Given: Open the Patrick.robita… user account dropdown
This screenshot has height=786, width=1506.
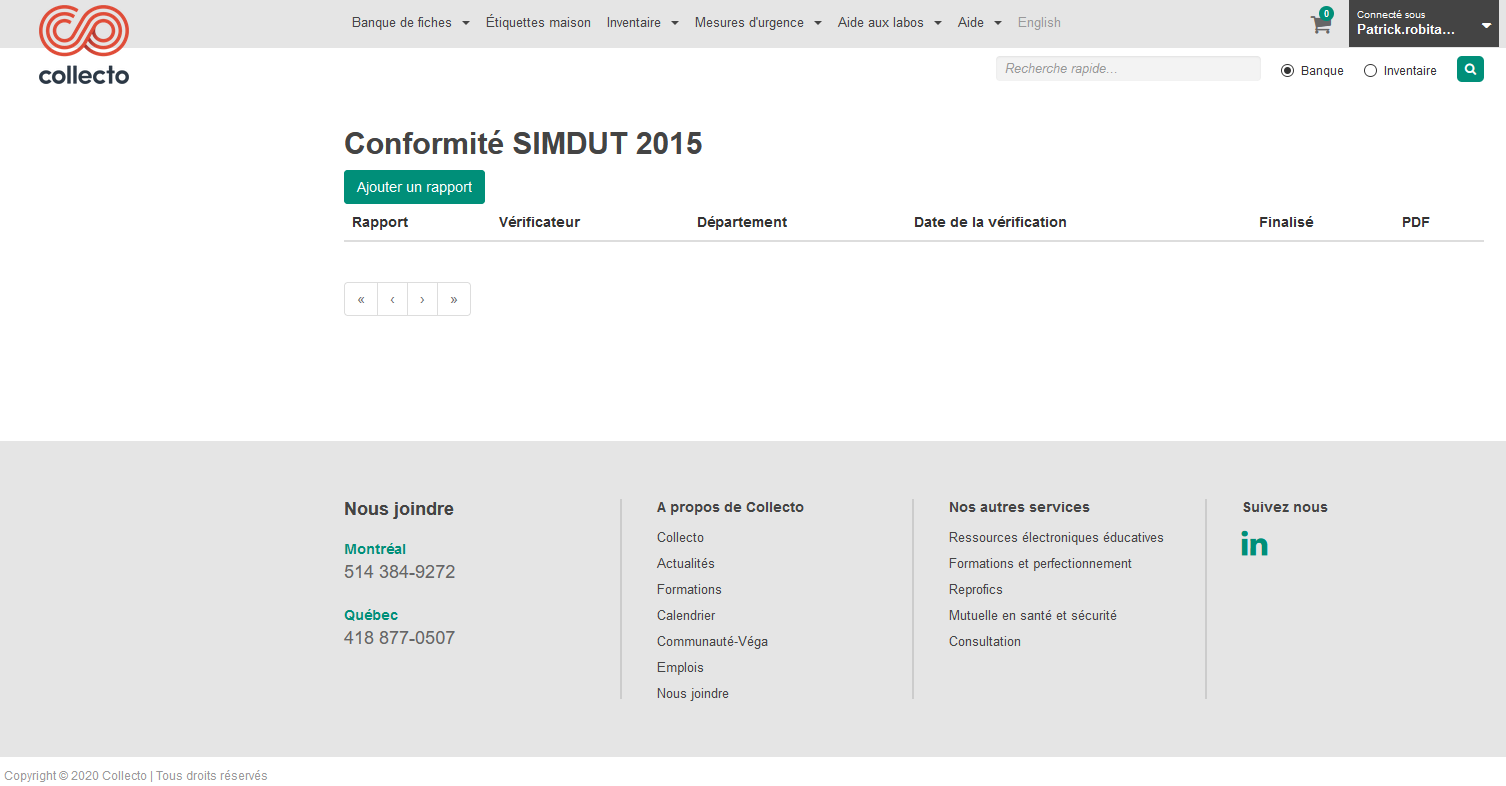Looking at the screenshot, I should click(1424, 23).
